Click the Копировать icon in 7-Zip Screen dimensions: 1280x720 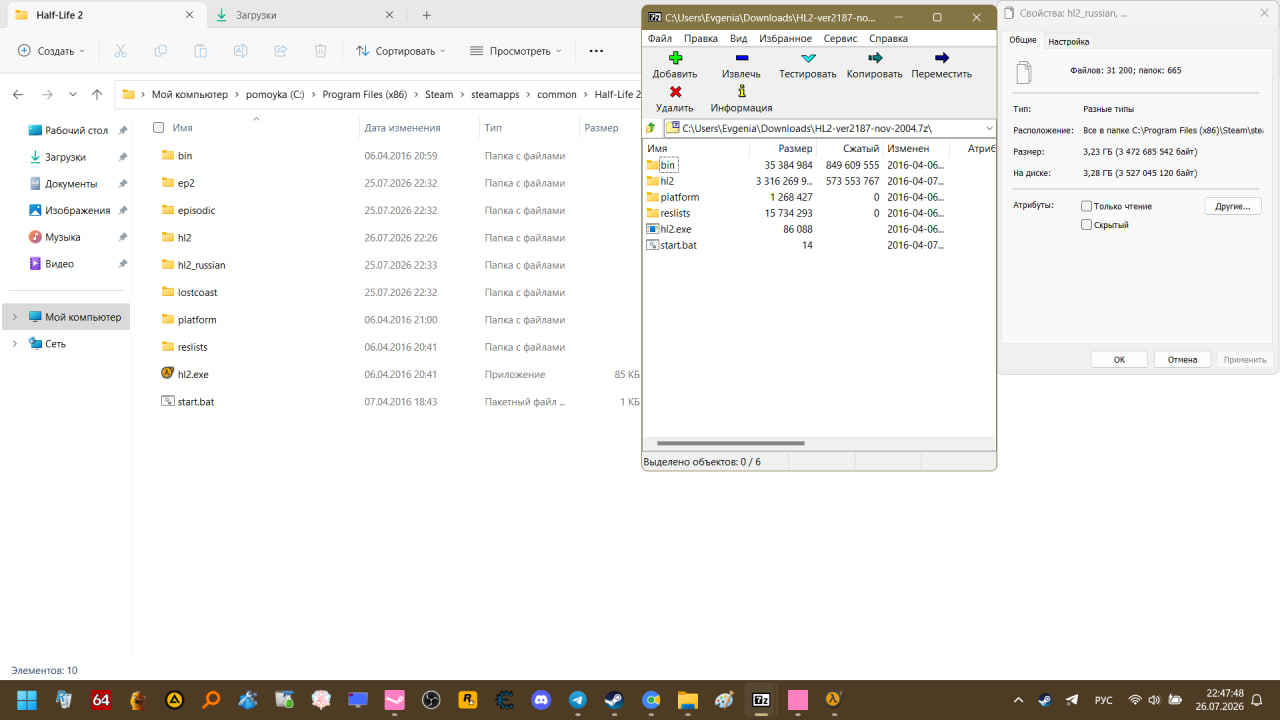point(875,58)
